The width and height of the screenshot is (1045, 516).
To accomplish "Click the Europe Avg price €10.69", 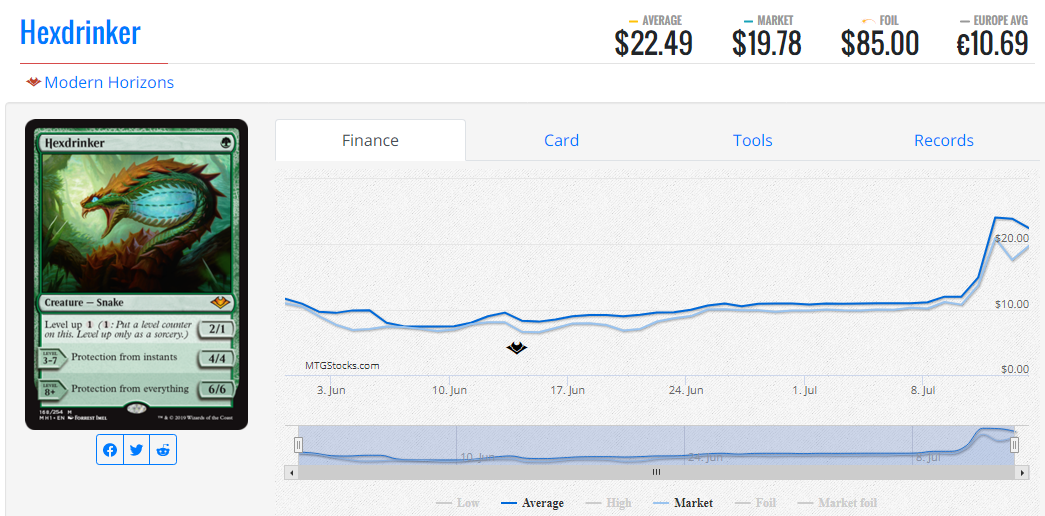I will point(993,44).
